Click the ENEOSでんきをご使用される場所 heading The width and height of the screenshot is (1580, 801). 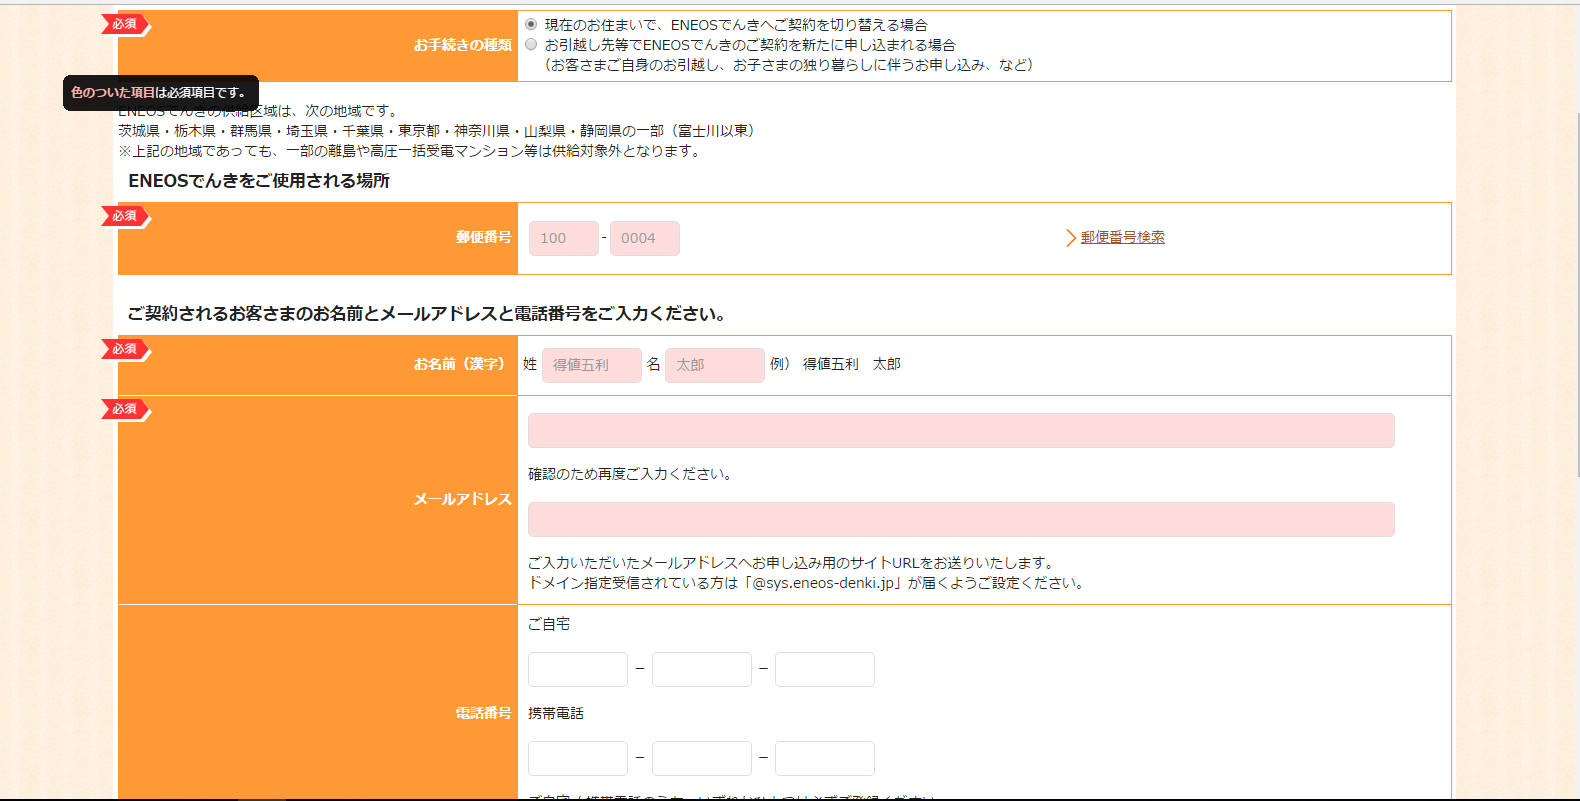[259, 181]
